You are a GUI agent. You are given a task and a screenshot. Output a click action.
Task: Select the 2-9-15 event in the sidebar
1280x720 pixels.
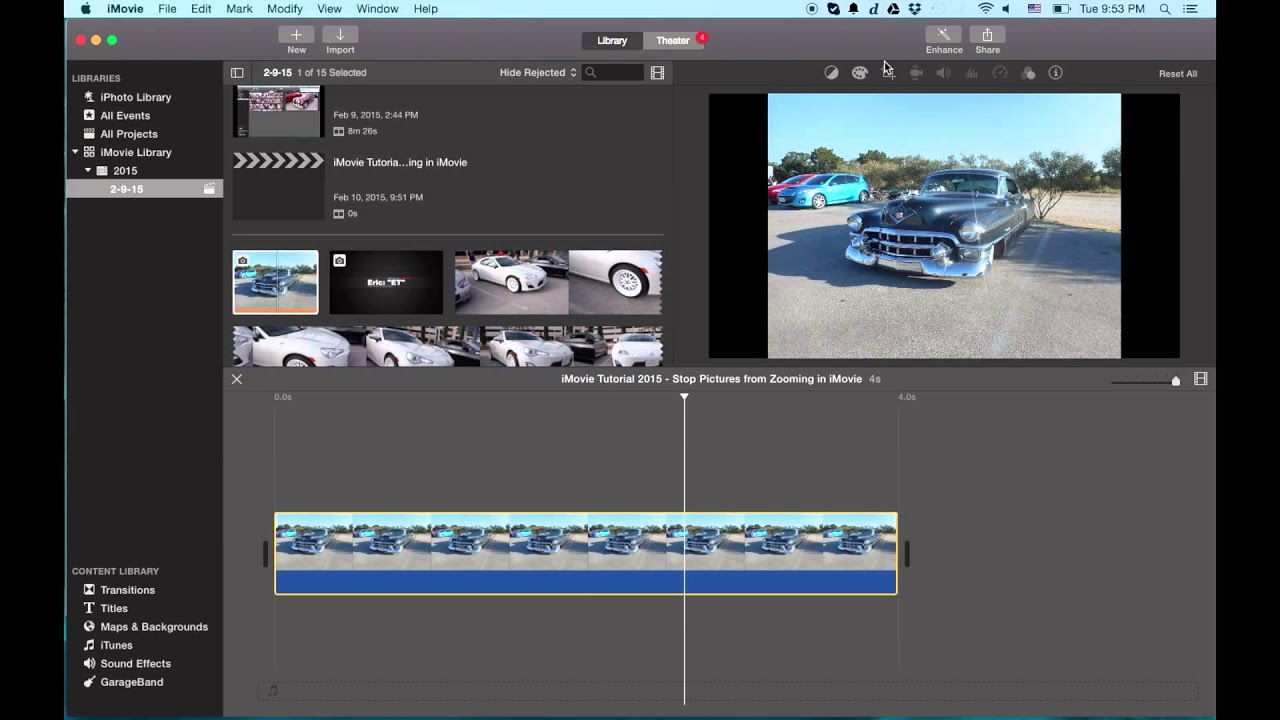coord(145,189)
